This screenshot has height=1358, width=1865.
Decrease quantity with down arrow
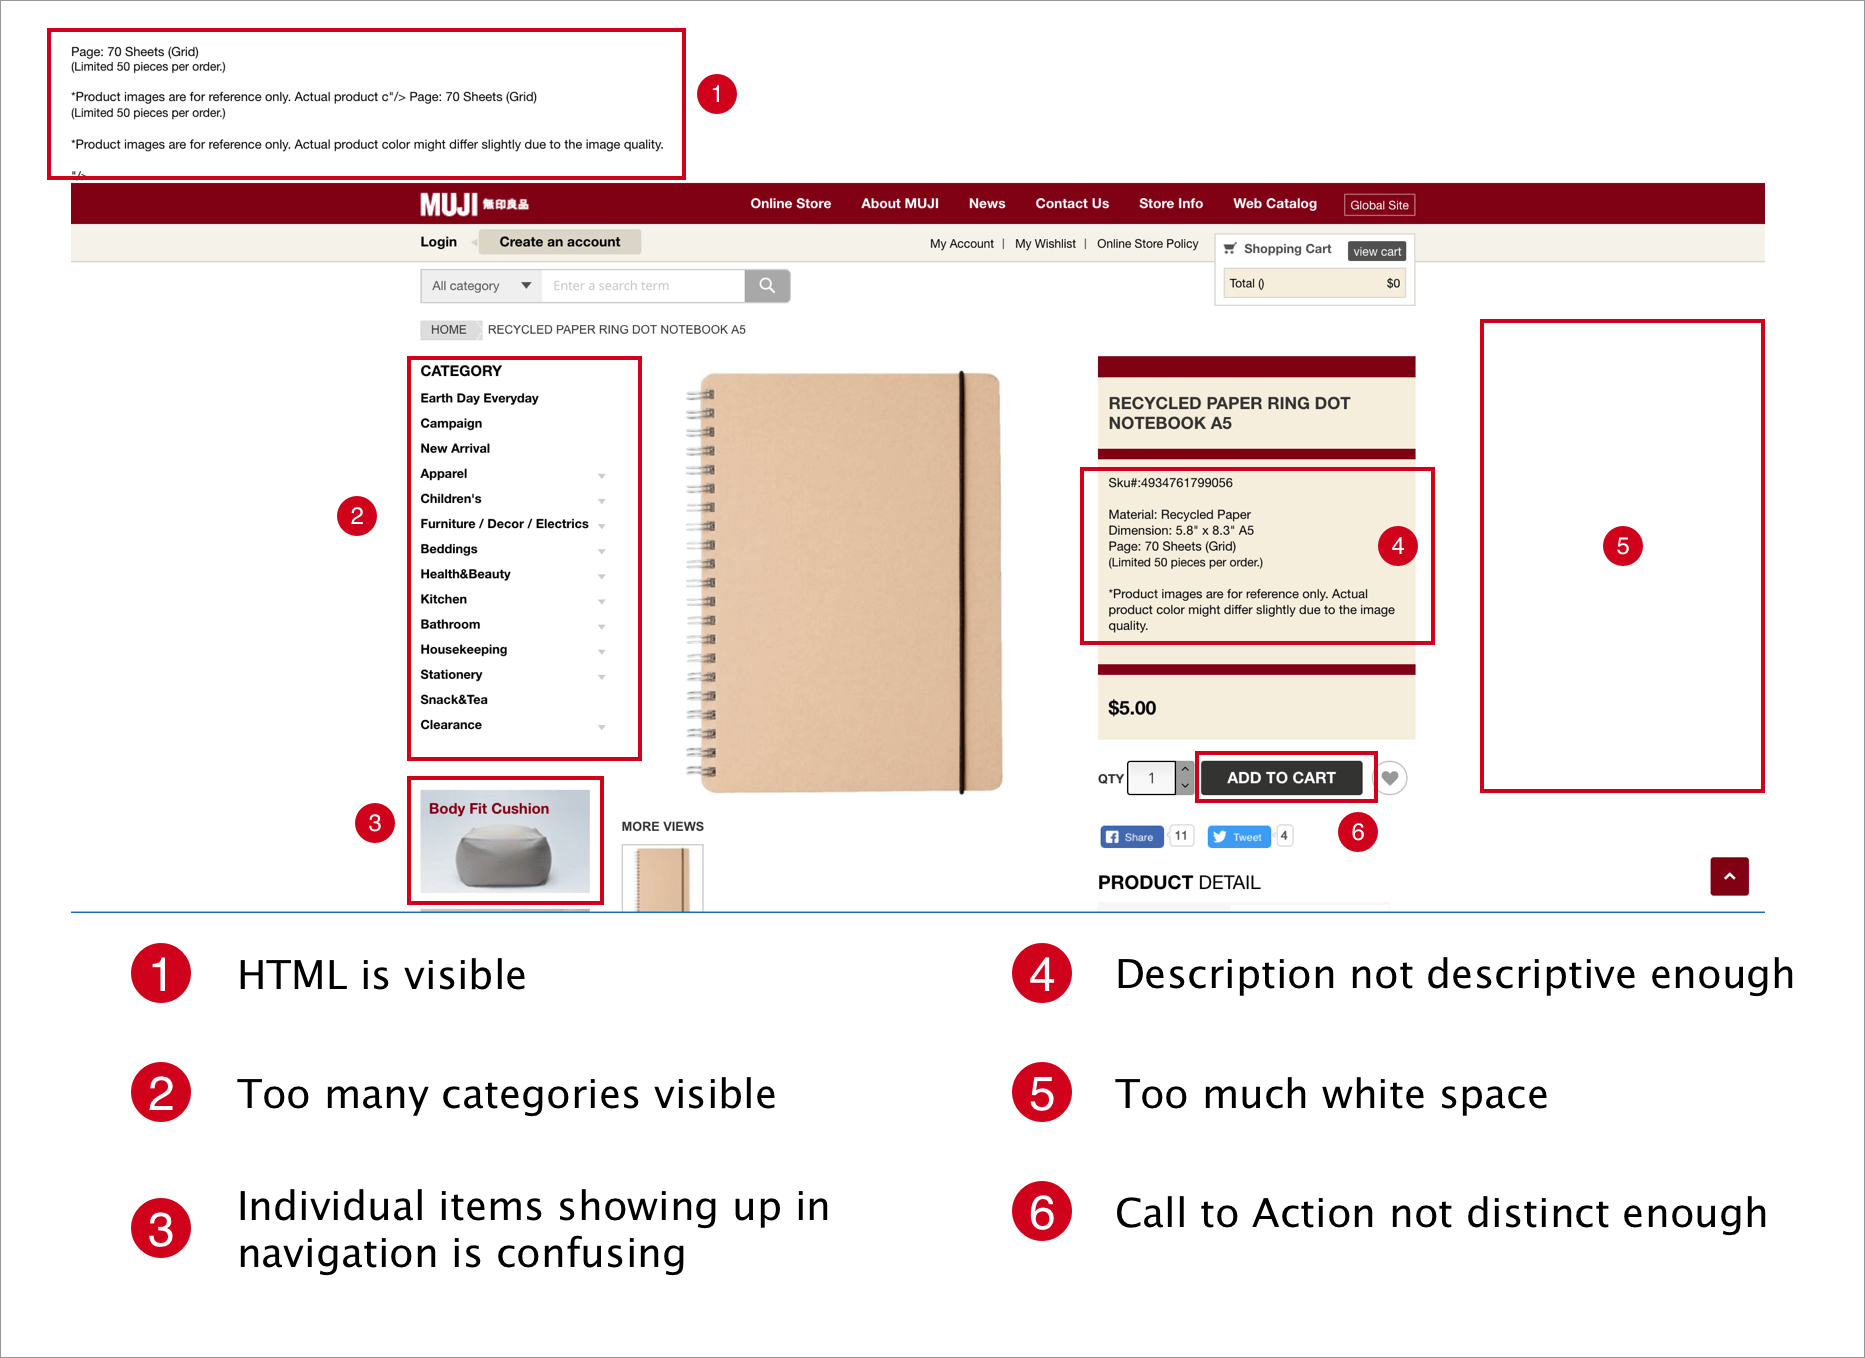(x=1185, y=786)
